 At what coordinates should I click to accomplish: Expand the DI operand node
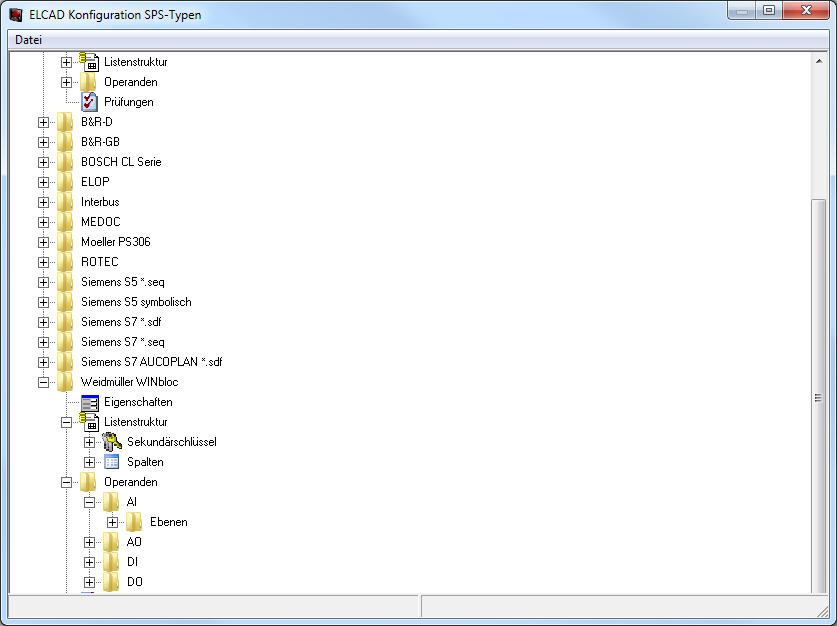pyautogui.click(x=89, y=562)
